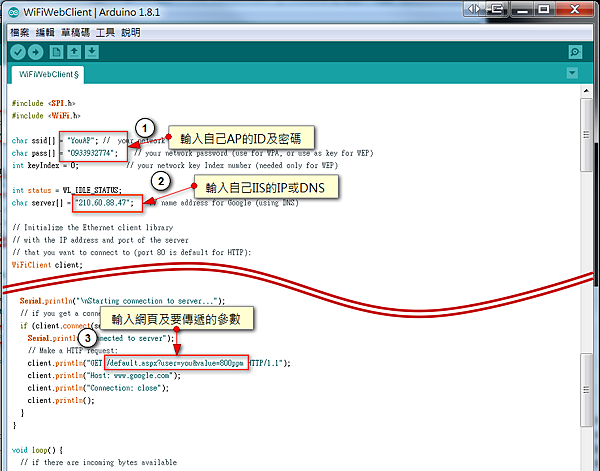Minimize the Arduino window
The height and width of the screenshot is (471, 600).
pos(523,9)
